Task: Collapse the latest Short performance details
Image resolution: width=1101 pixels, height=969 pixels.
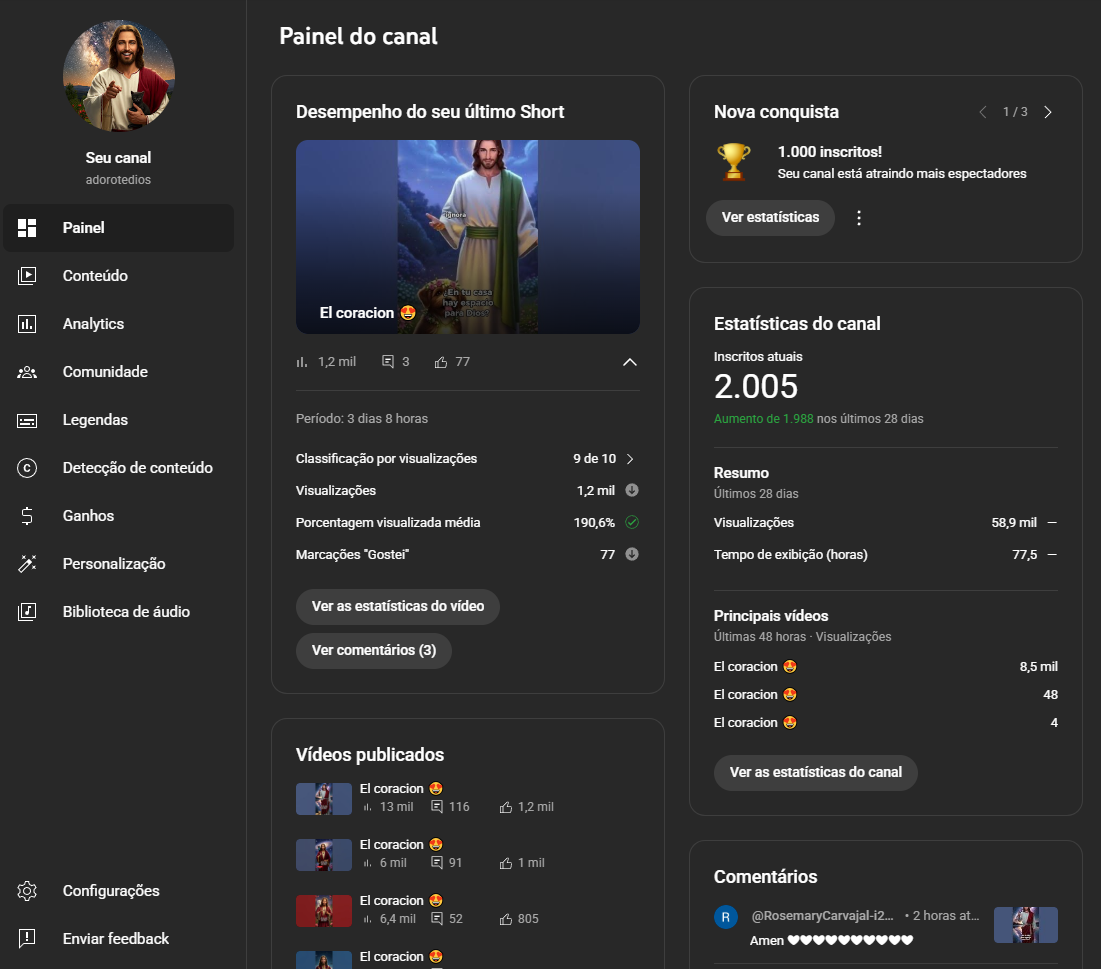Action: 630,362
